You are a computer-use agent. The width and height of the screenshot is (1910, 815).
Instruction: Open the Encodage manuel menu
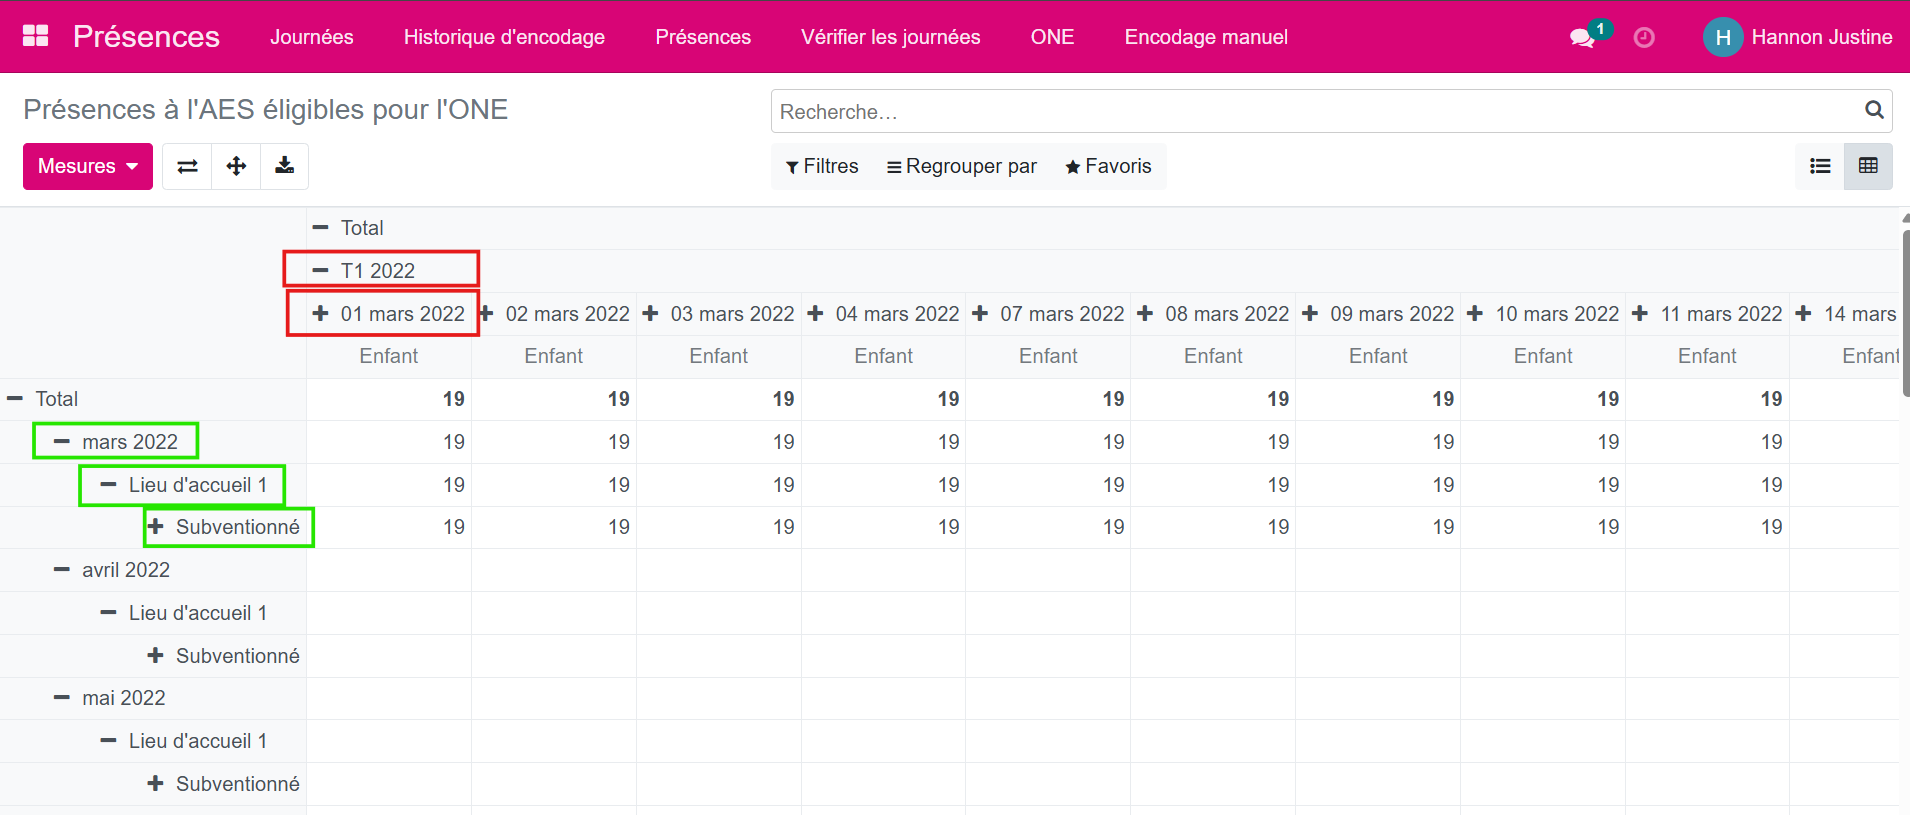[1205, 37]
